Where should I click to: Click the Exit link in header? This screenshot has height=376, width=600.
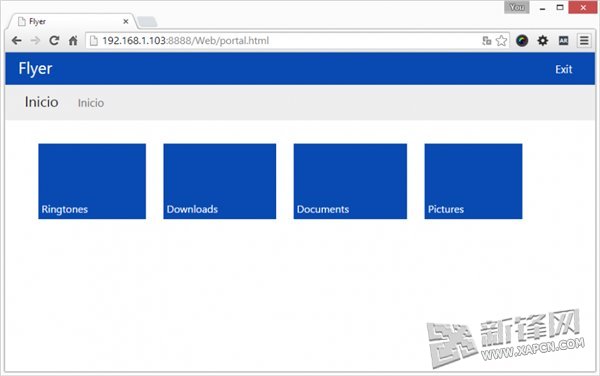[564, 69]
